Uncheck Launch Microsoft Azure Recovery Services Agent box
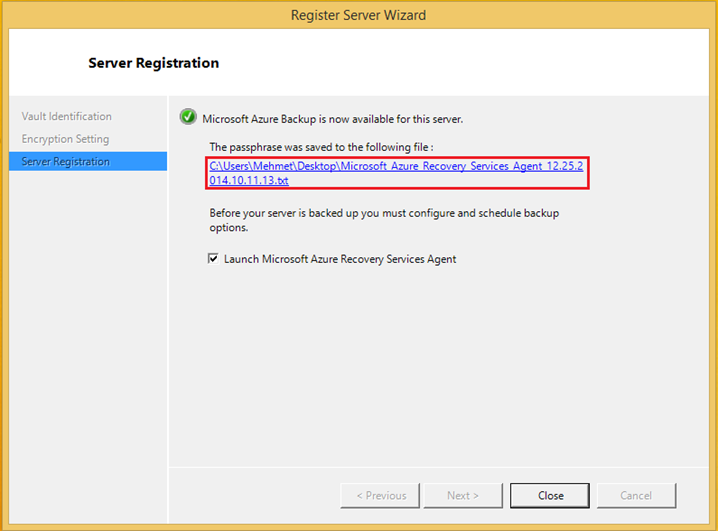The image size is (718, 531). click(x=213, y=259)
